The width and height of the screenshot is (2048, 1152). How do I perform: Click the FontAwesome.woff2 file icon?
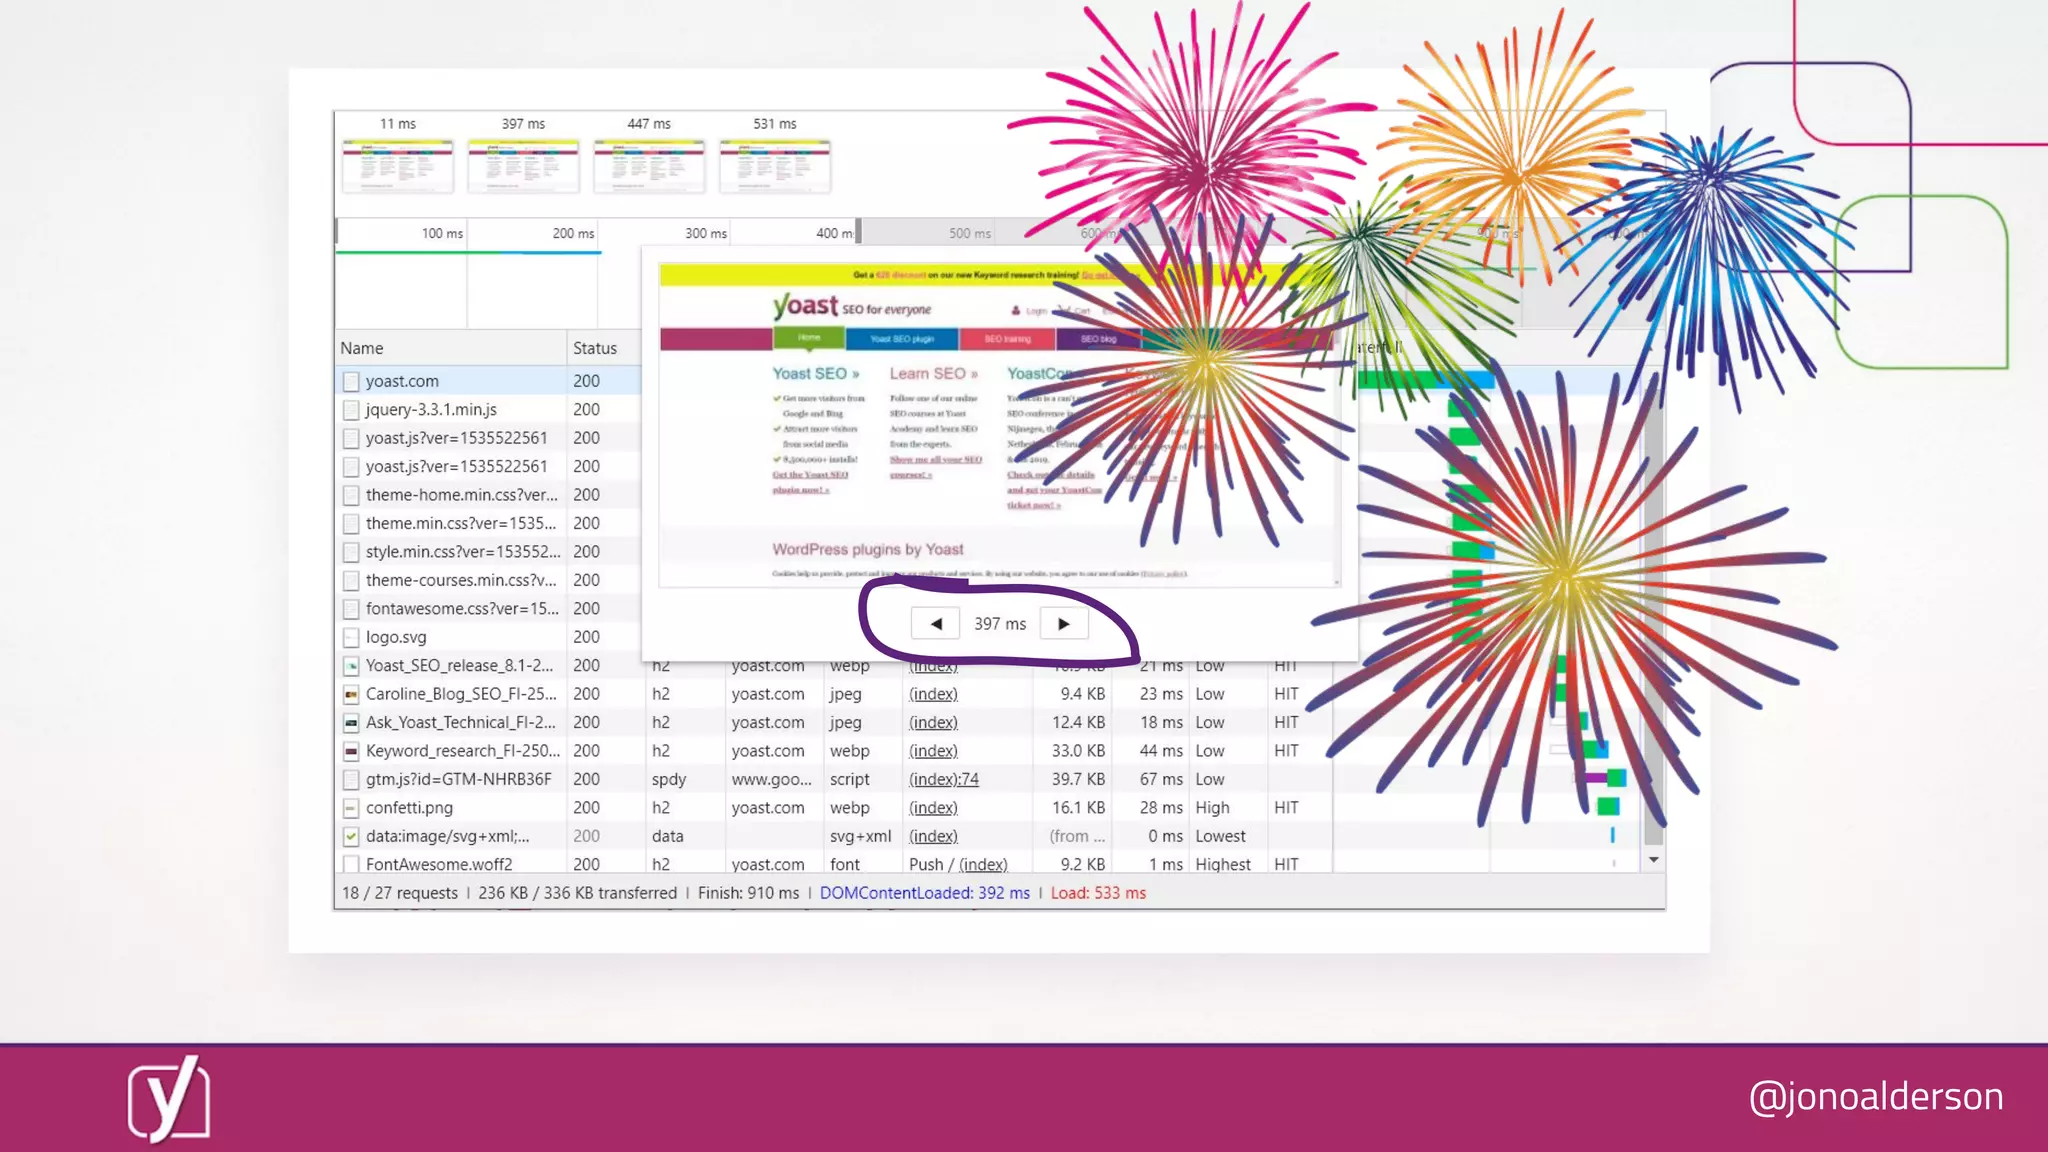tap(351, 864)
